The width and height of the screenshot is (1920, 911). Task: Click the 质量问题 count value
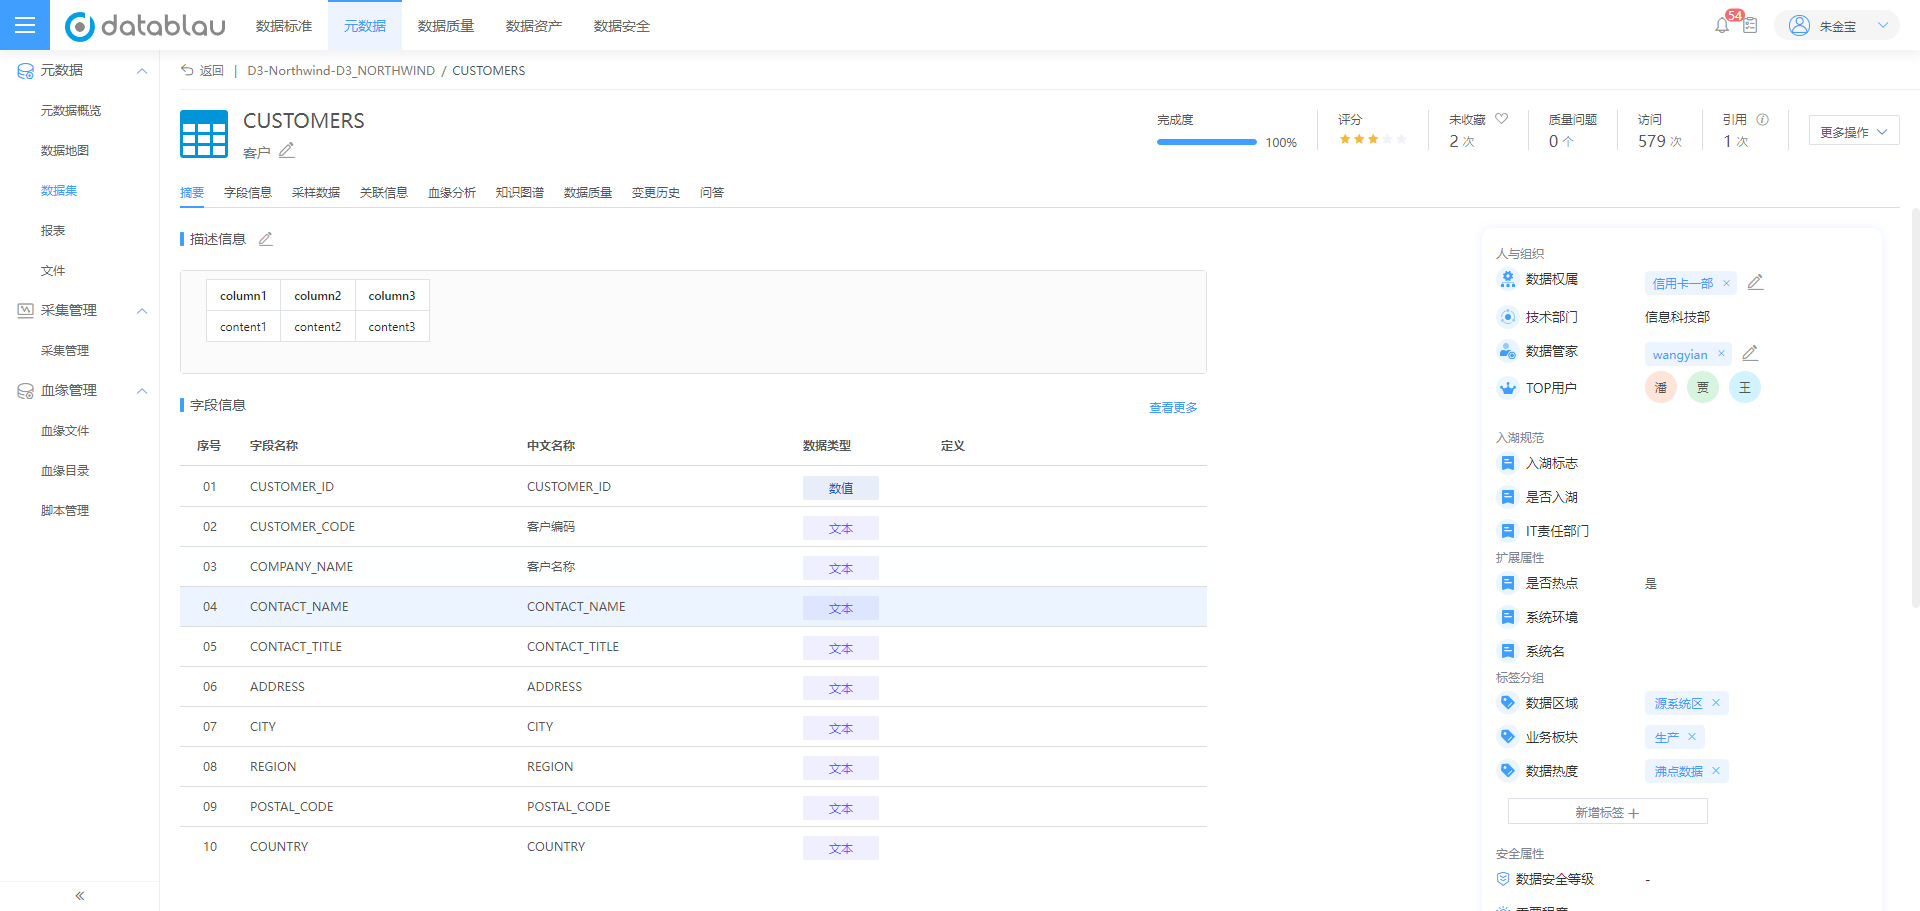point(1554,141)
